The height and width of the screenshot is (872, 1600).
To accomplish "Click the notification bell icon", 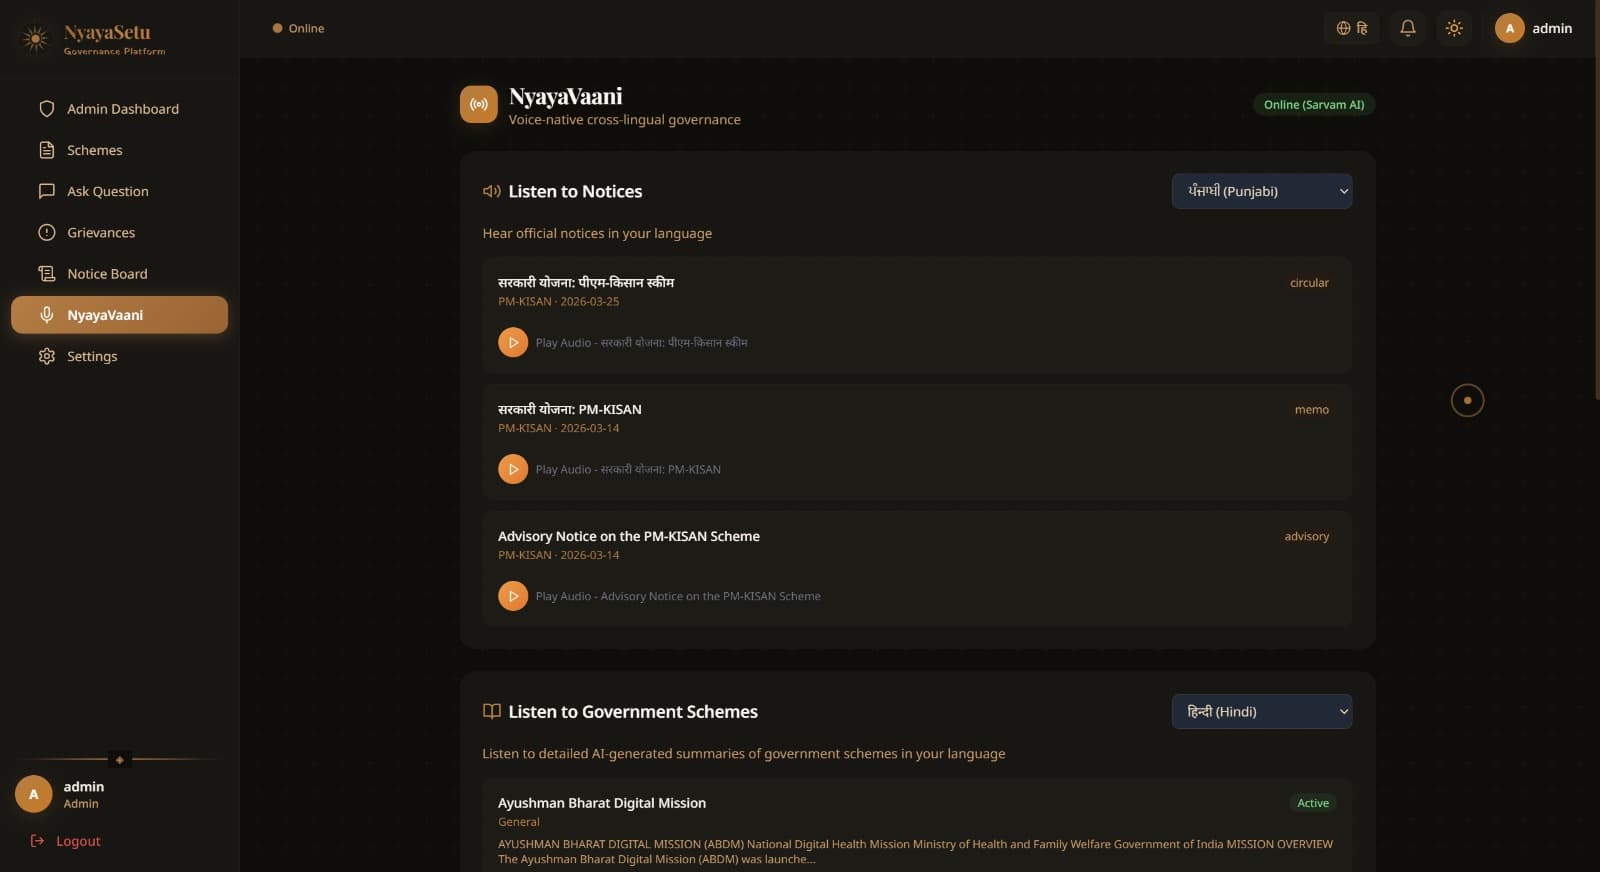I will 1407,28.
